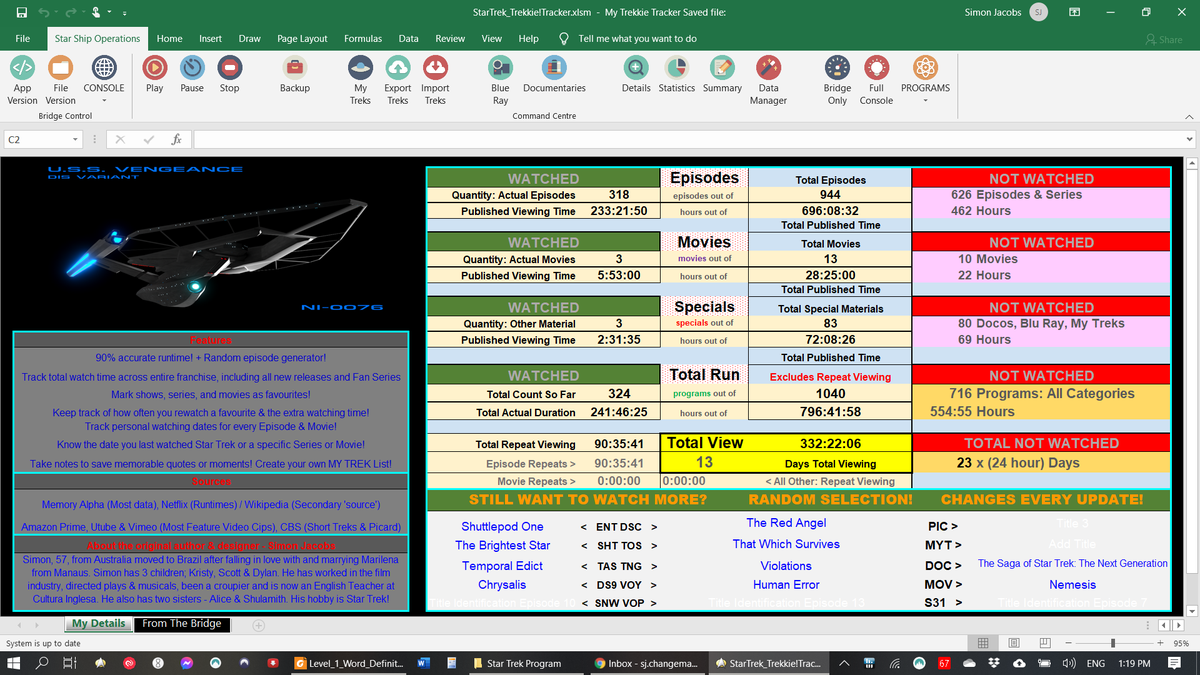Click the insert function fx icon
The height and width of the screenshot is (675, 1200).
pos(176,140)
